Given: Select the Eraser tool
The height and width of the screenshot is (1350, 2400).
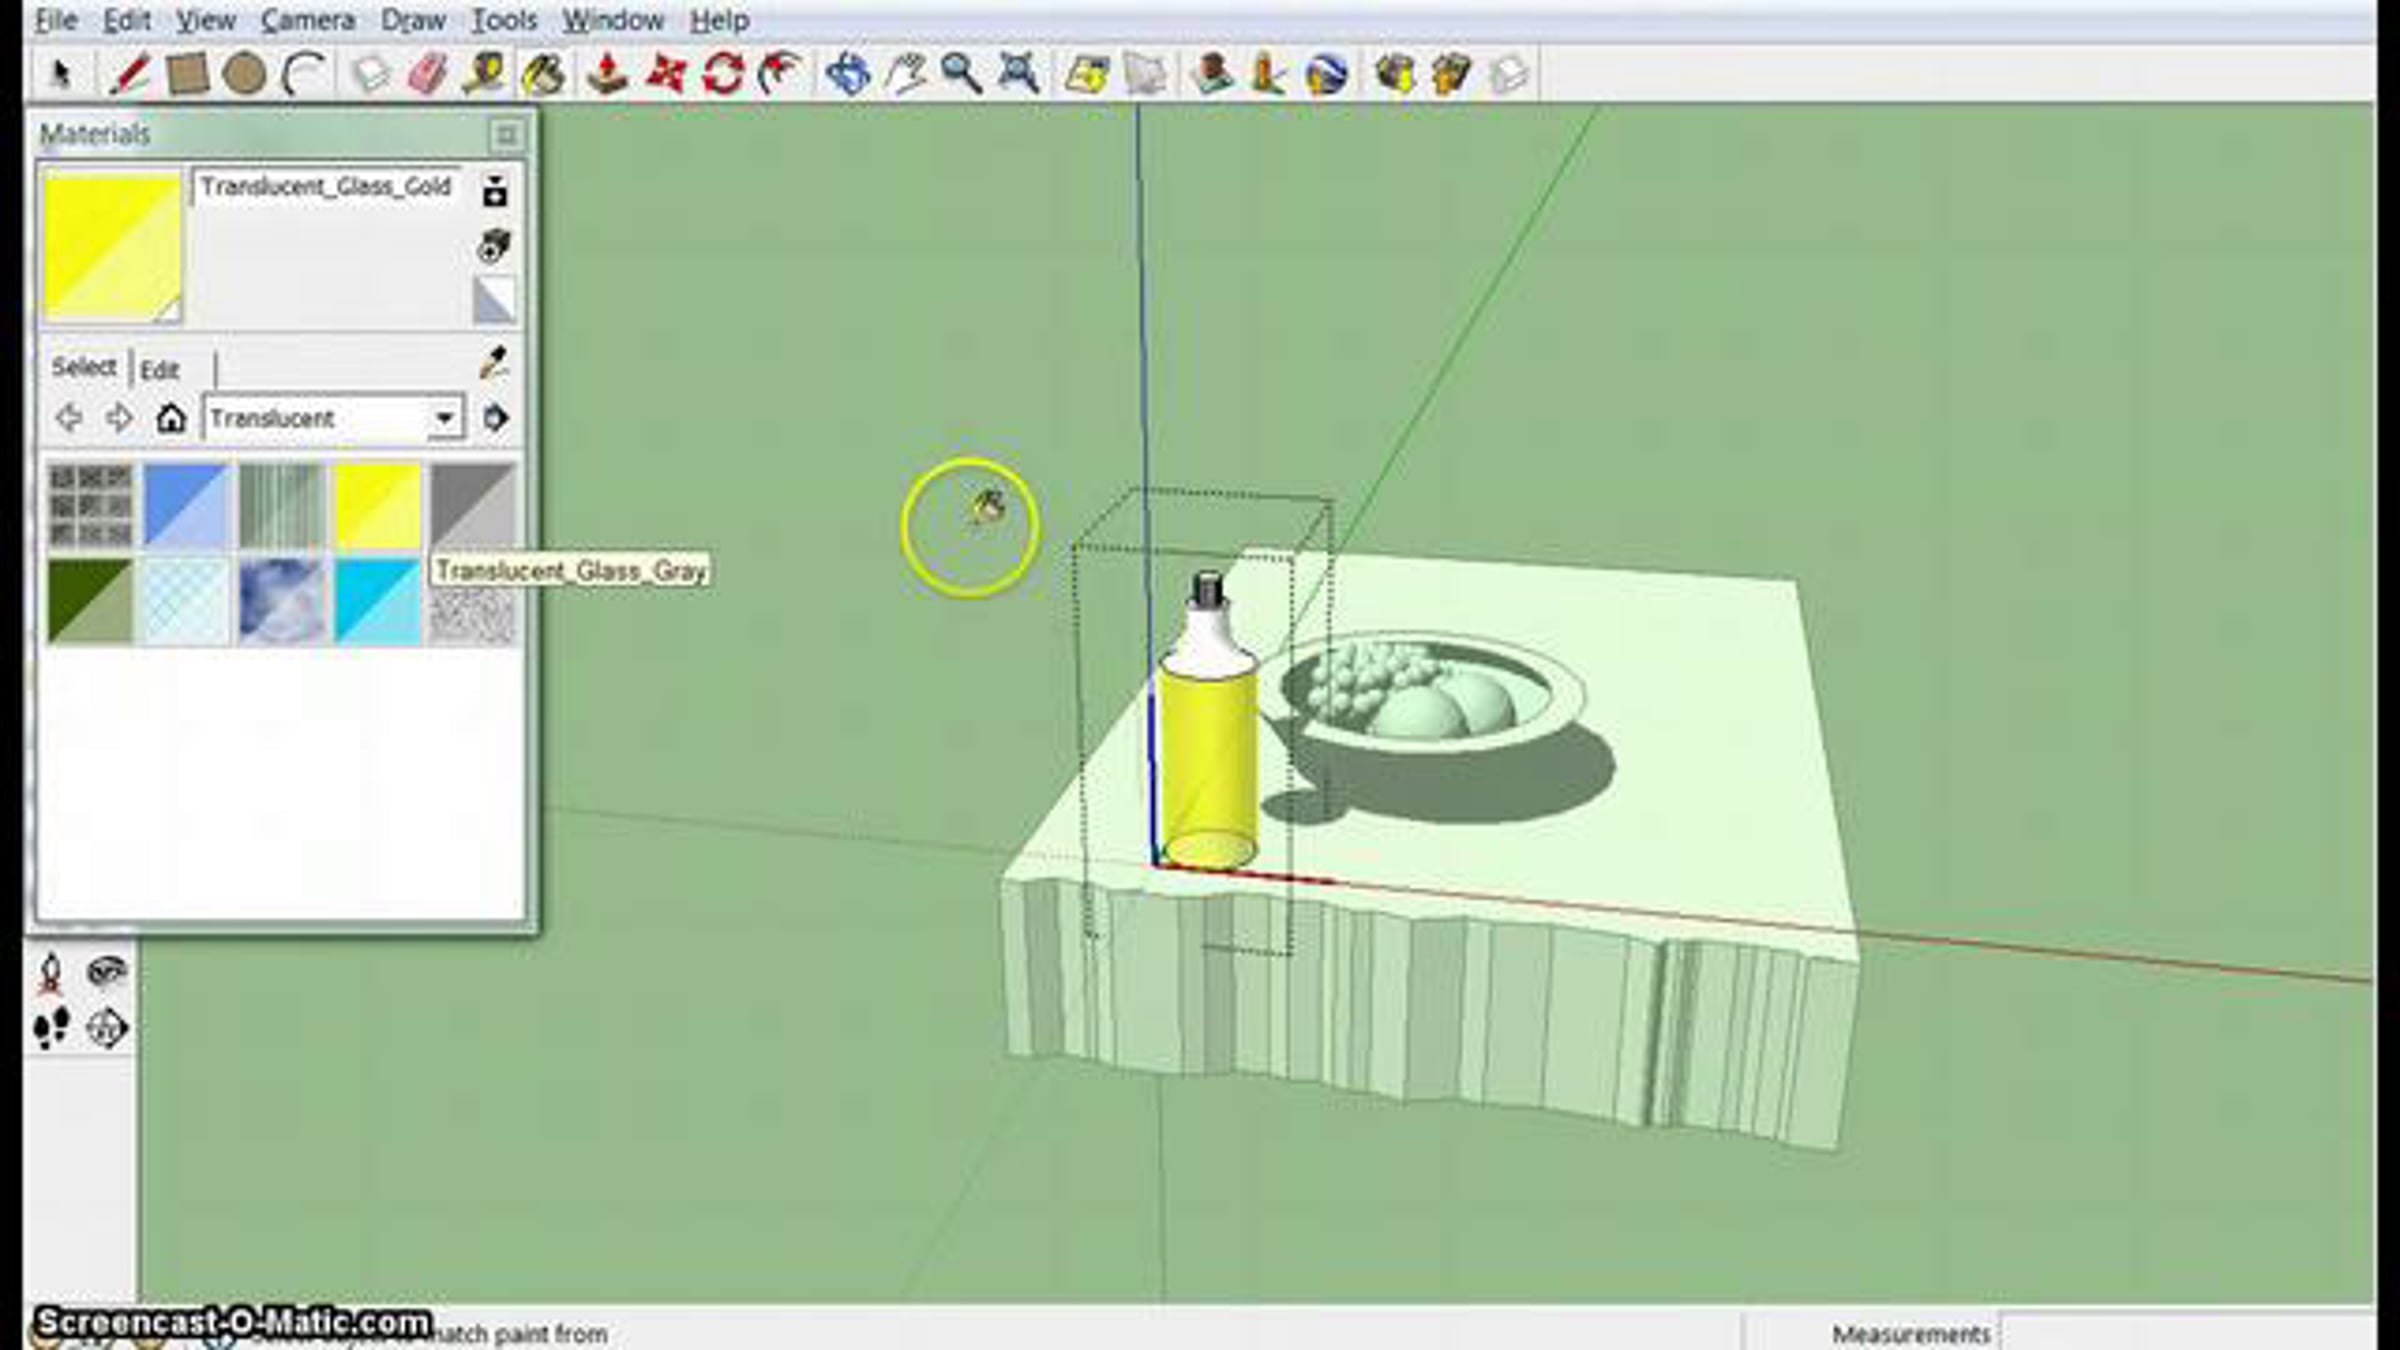Looking at the screenshot, I should tap(428, 74).
